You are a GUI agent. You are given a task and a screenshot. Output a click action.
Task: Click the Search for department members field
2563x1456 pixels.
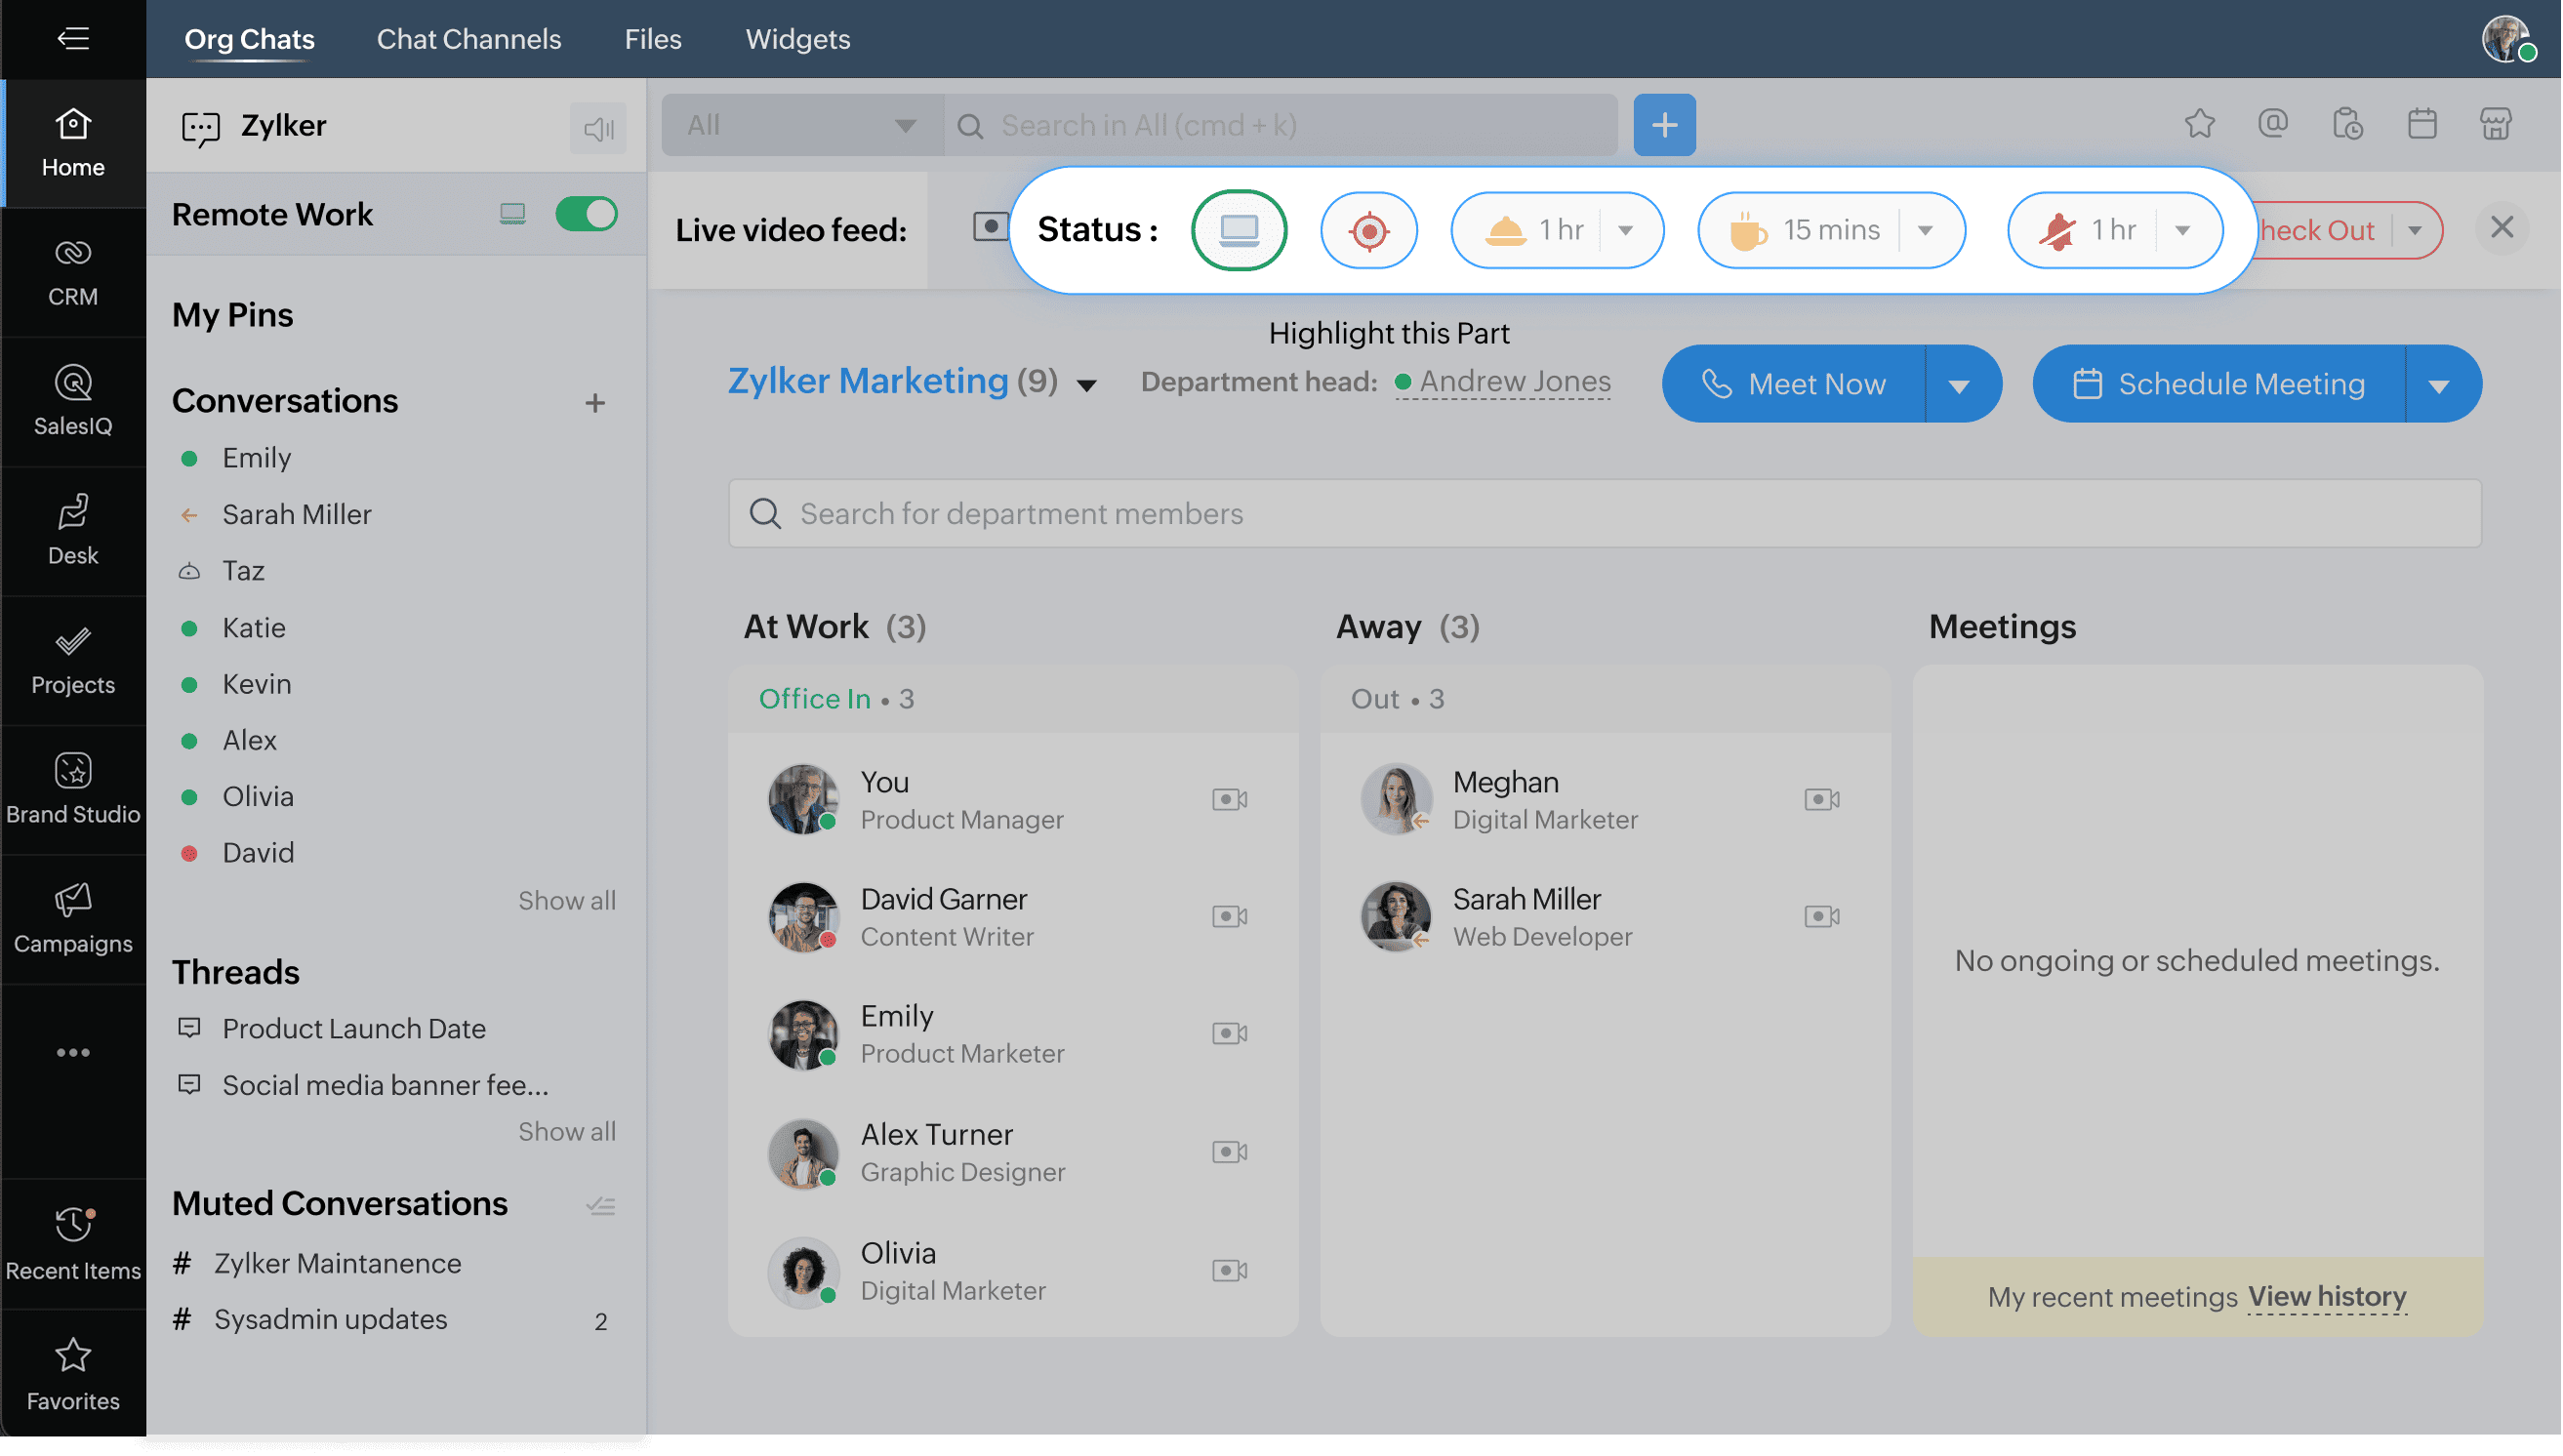(x=1603, y=513)
